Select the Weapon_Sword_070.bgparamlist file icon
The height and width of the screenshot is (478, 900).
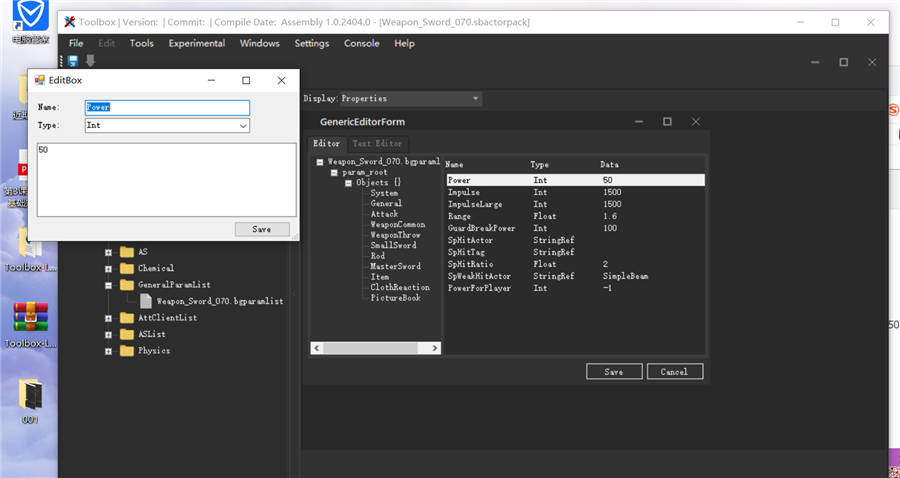[x=146, y=300]
